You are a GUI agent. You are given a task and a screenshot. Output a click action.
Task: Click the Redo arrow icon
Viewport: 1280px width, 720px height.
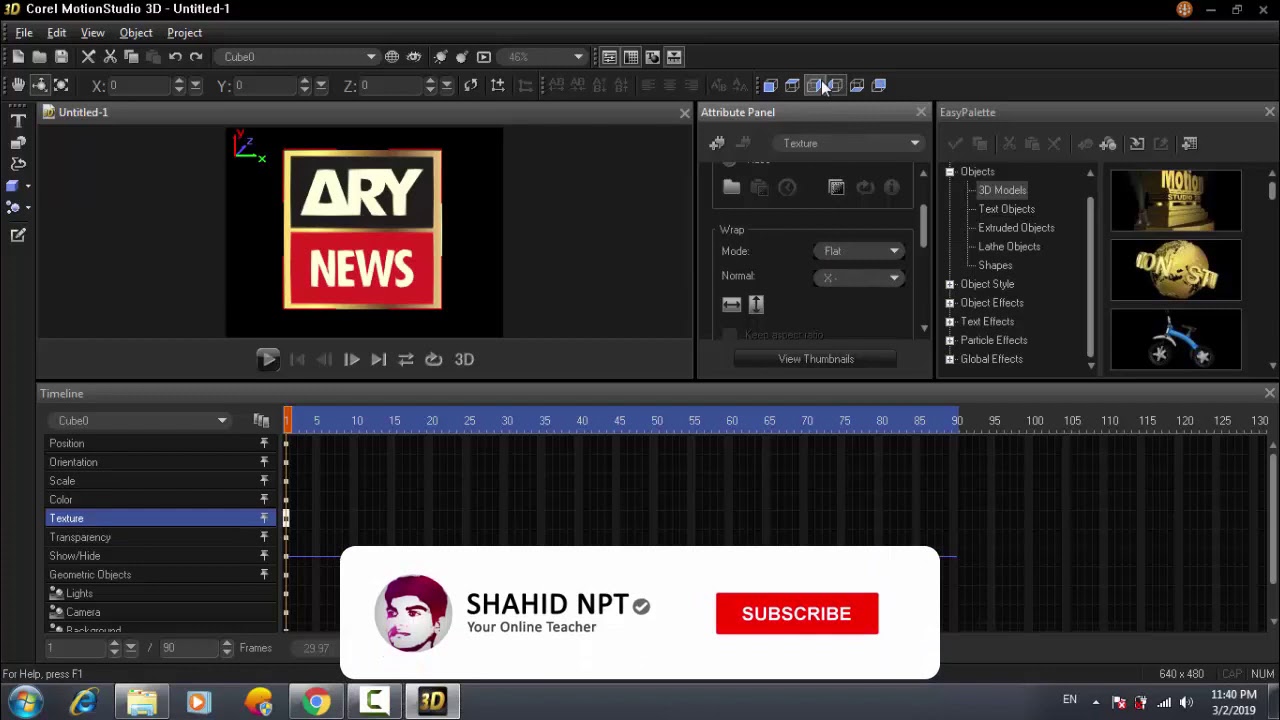click(x=196, y=57)
